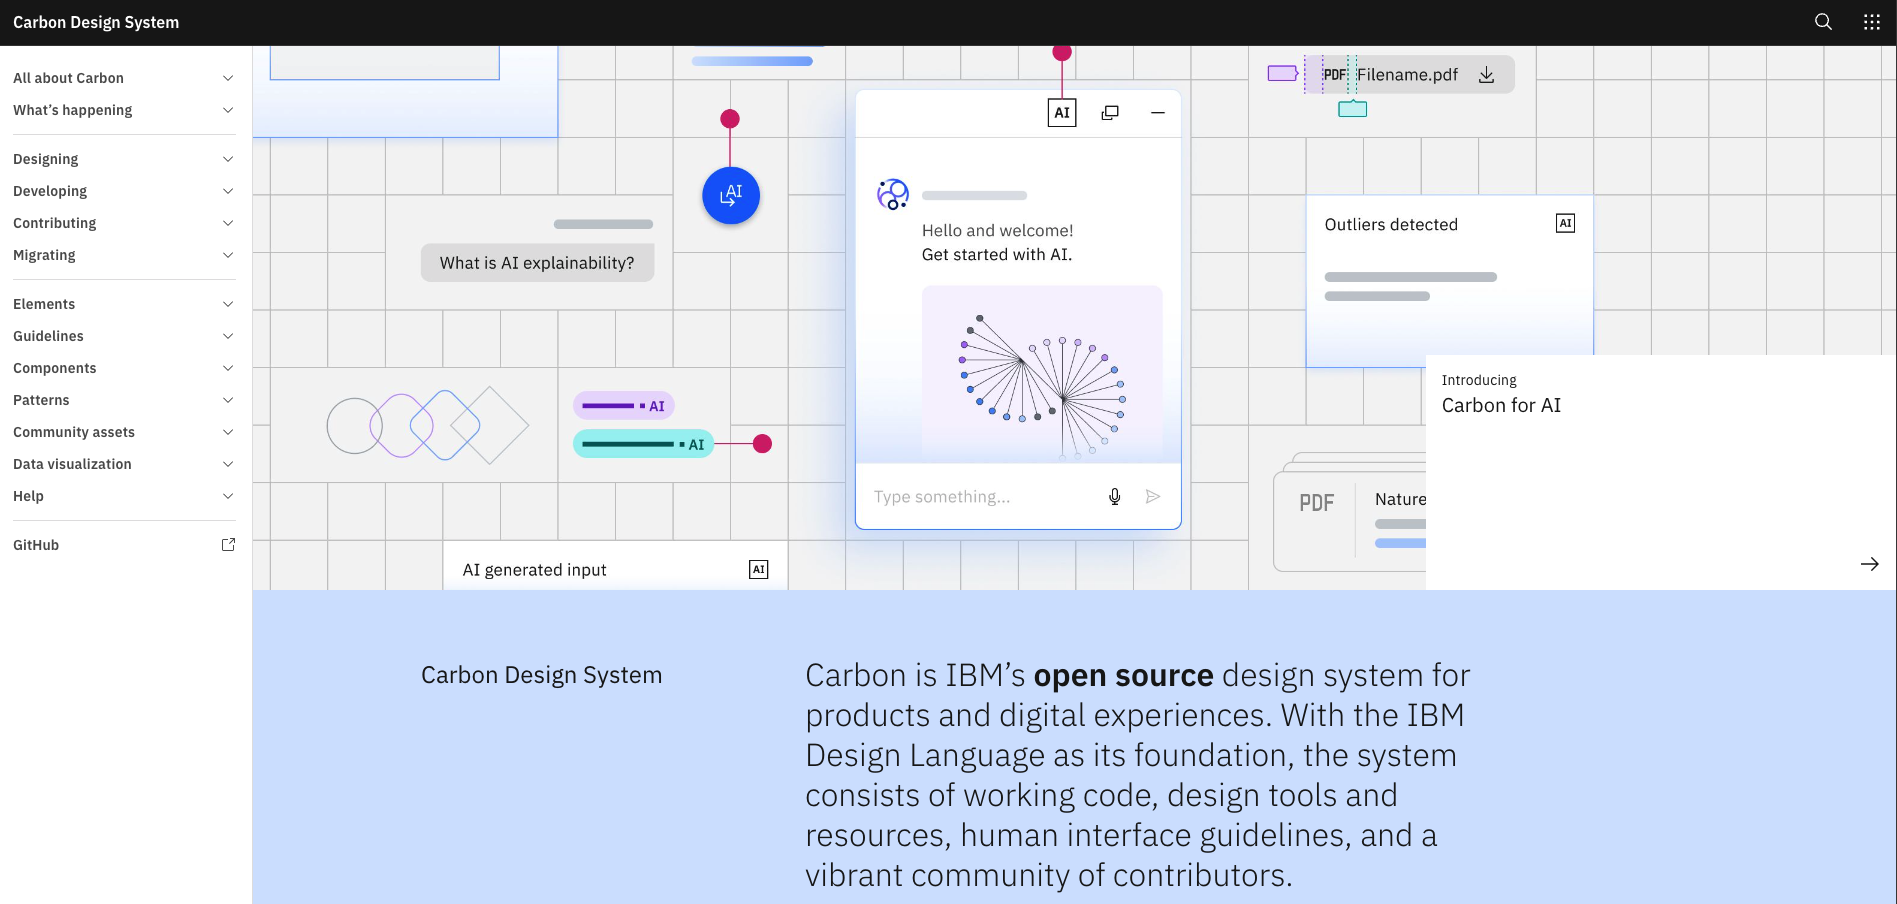Click the AI generated input label
The height and width of the screenshot is (904, 1897).
(x=534, y=570)
